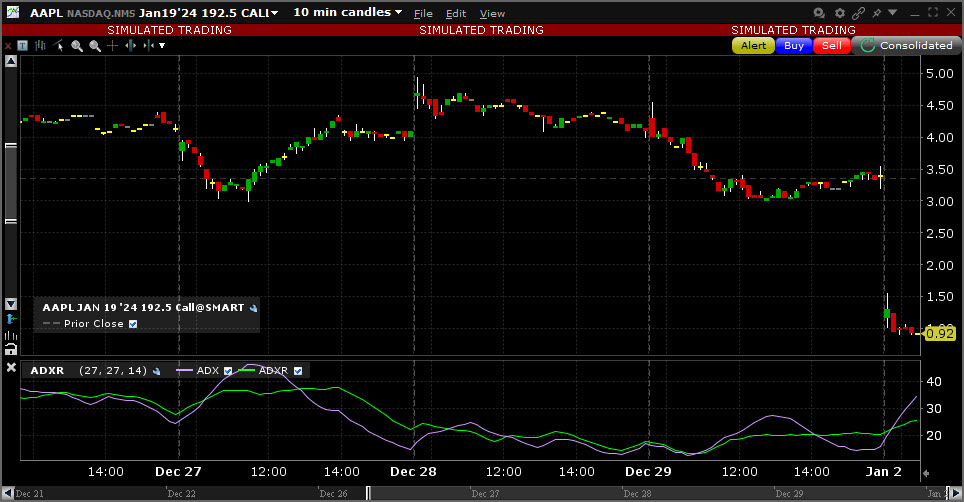Edit AAPL Call@SMART series wrench
The image size is (964, 502).
coord(253,308)
